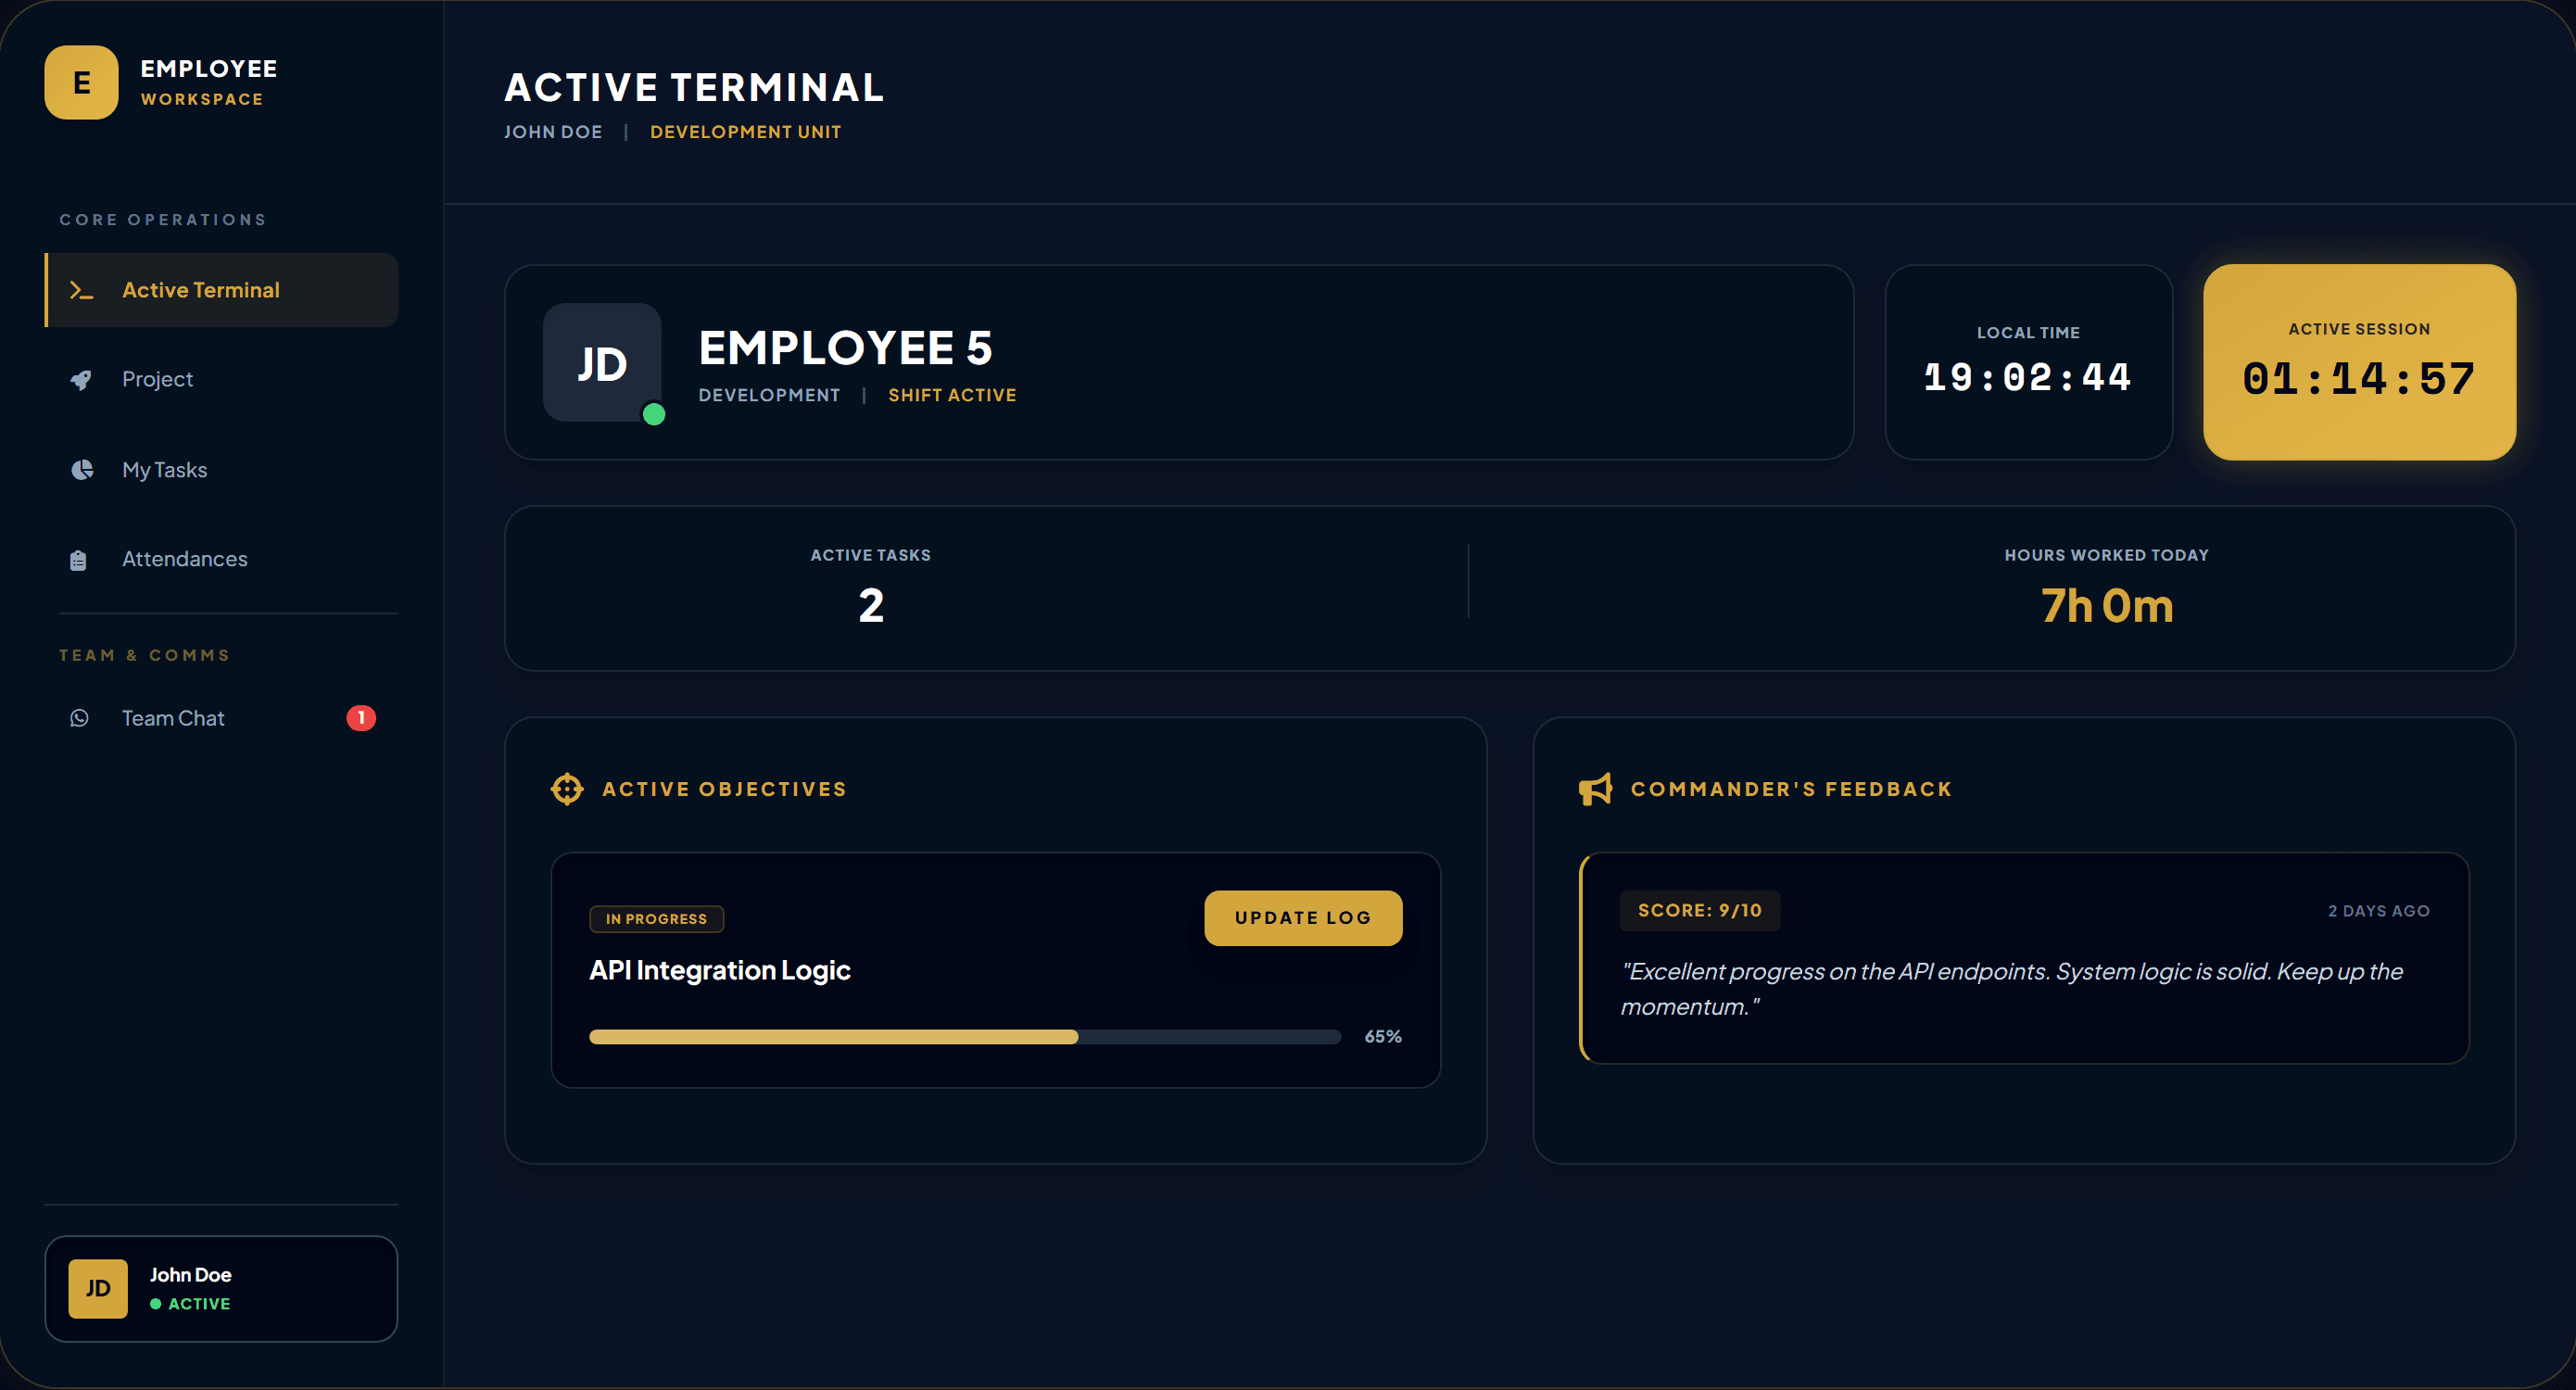Click the 7h 0m hours worked value

point(2106,606)
